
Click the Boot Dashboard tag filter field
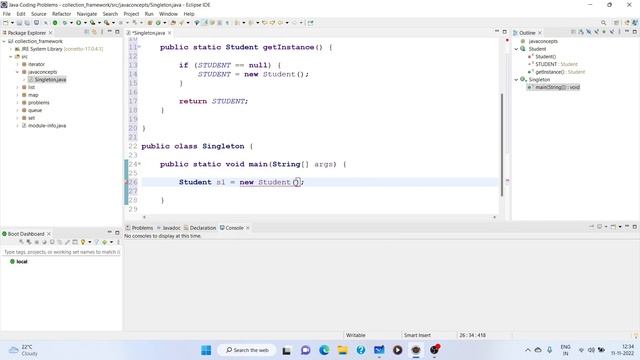coord(61,252)
